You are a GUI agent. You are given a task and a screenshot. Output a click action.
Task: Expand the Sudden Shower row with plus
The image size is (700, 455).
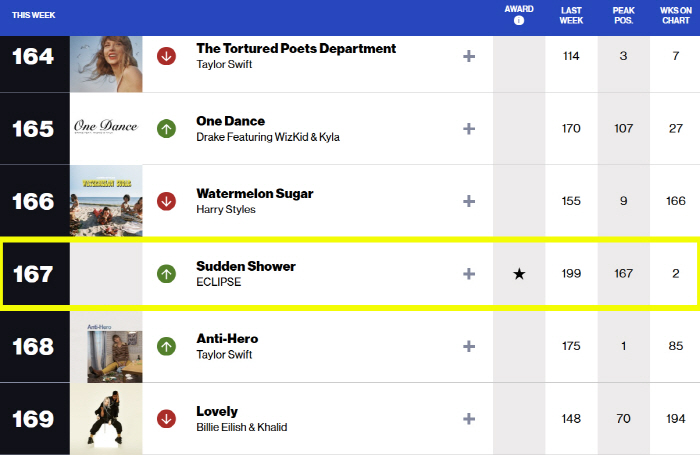point(469,274)
